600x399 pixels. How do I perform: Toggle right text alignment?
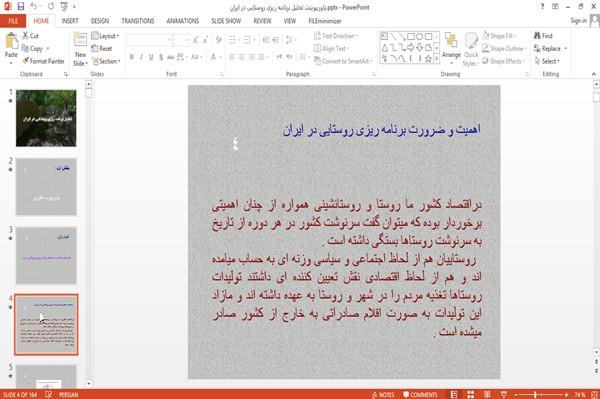[x=251, y=57]
